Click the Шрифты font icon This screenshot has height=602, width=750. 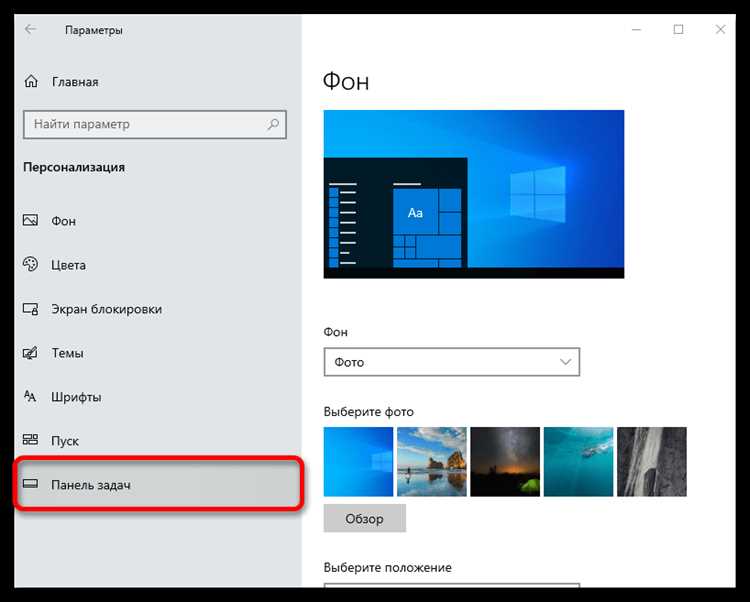[30, 396]
